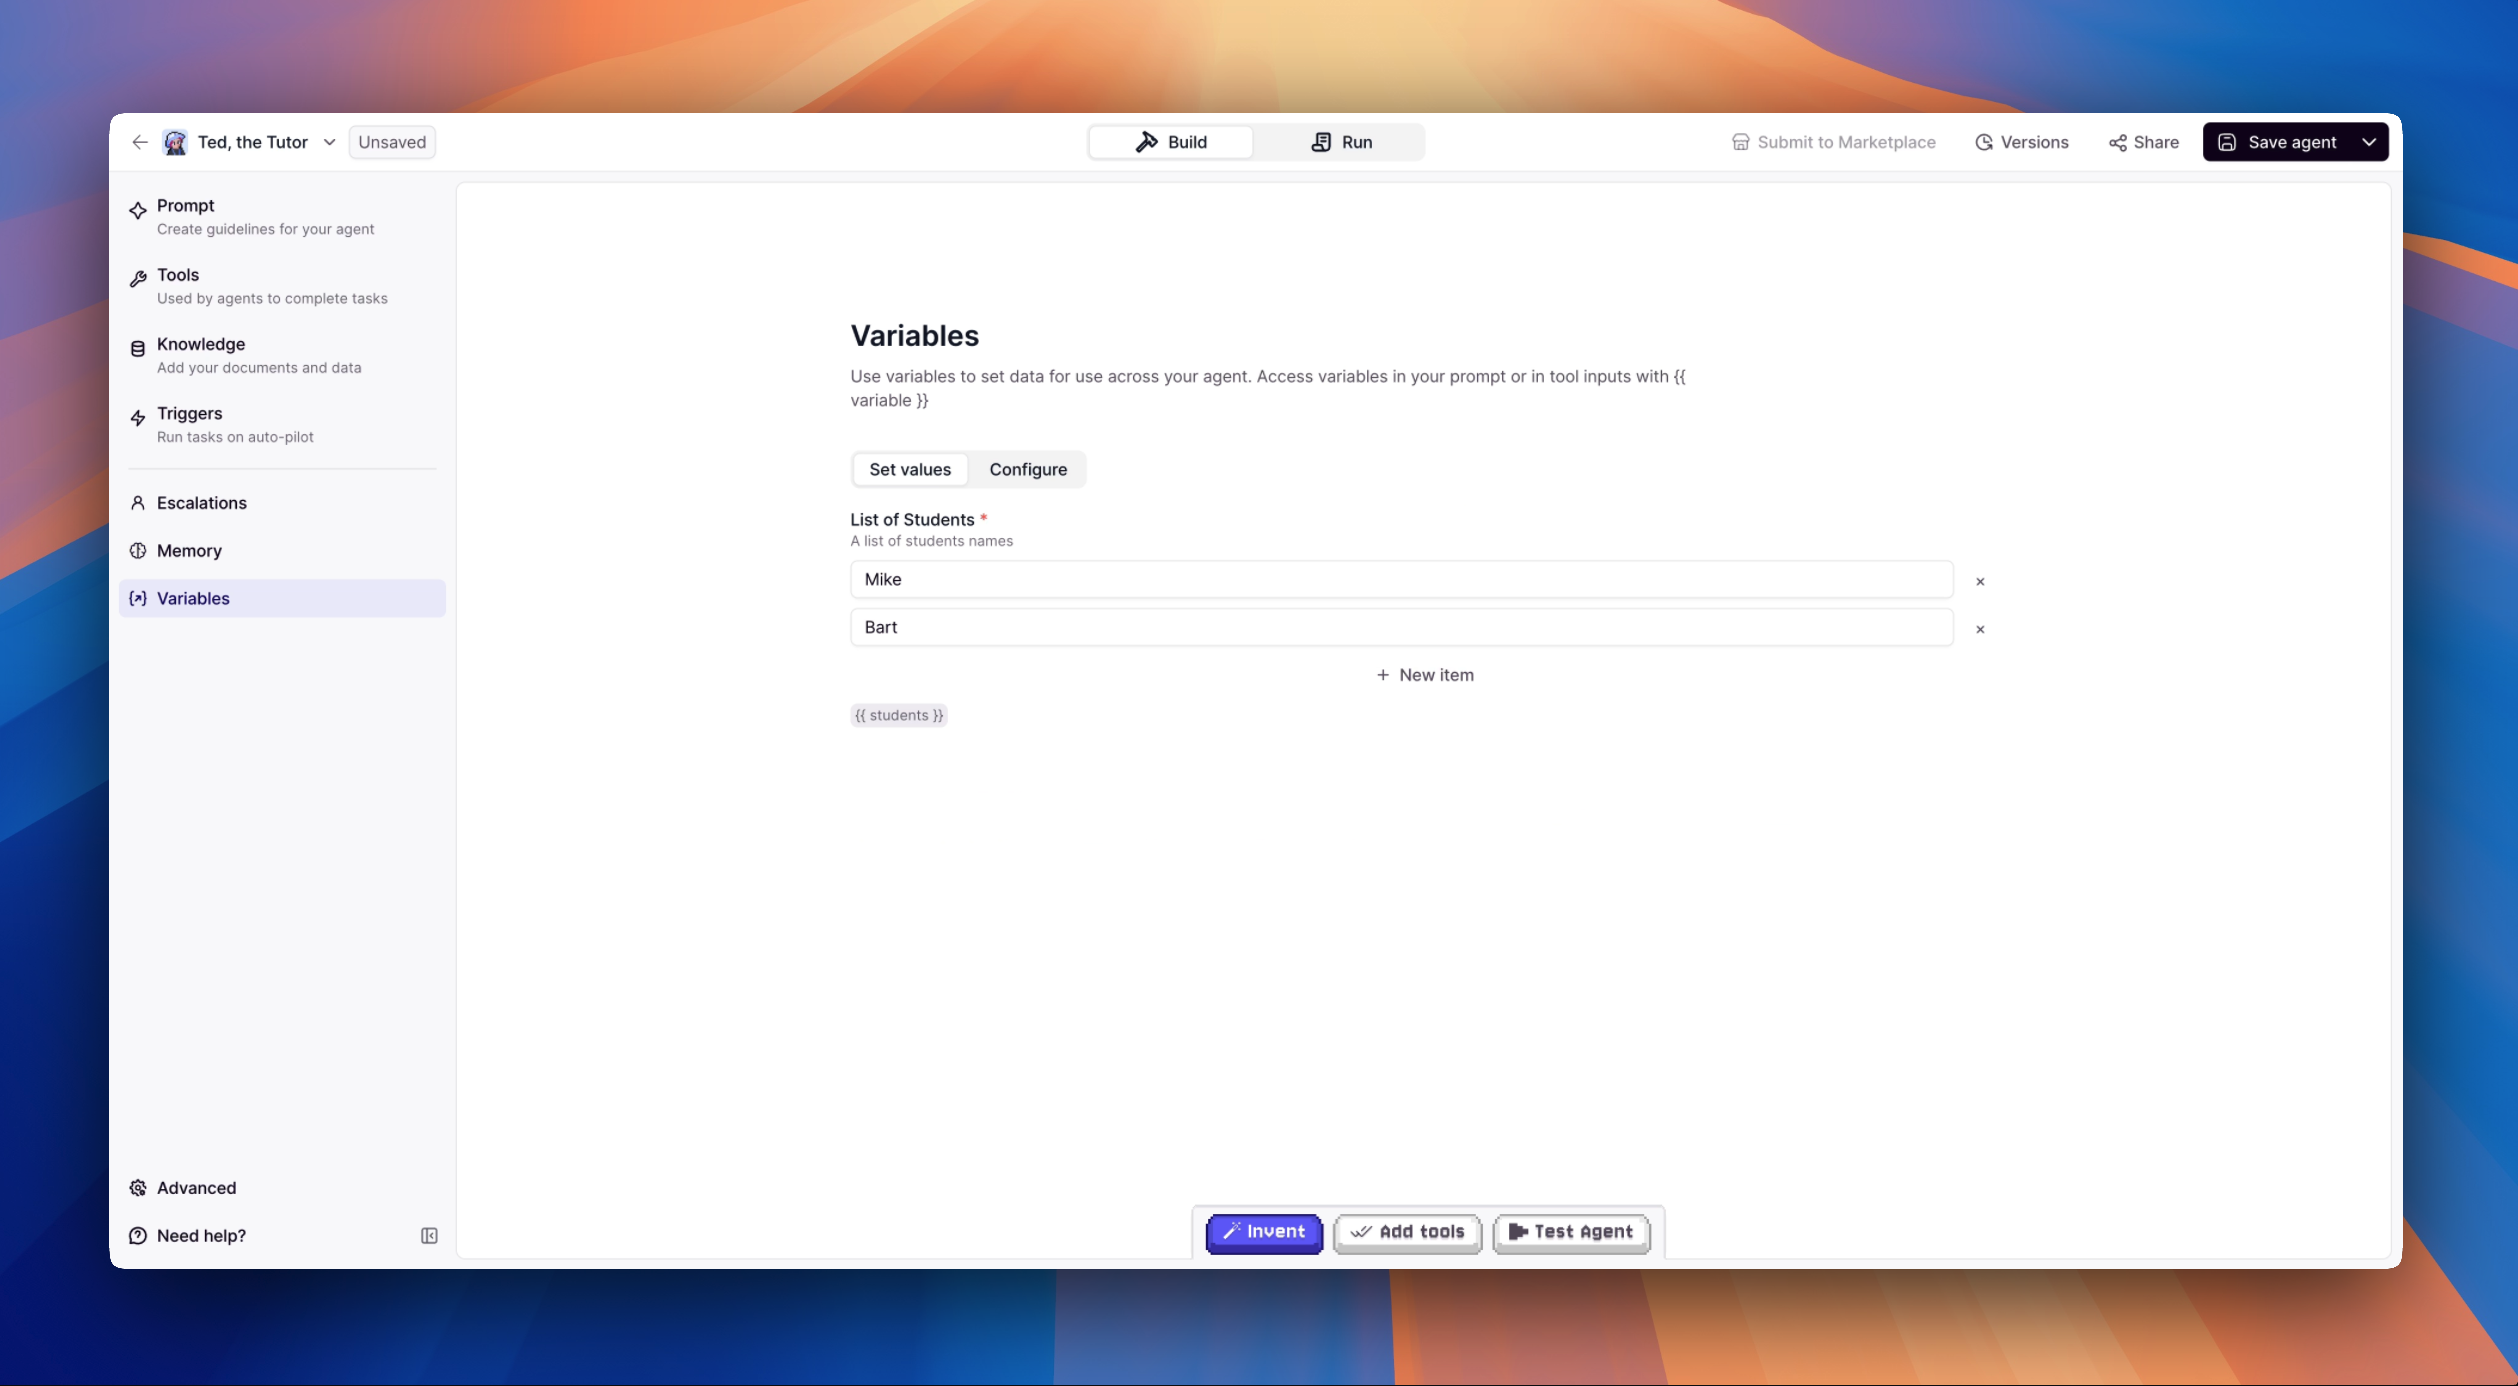The image size is (2518, 1386).
Task: Add a New item to list
Action: pos(1424,675)
